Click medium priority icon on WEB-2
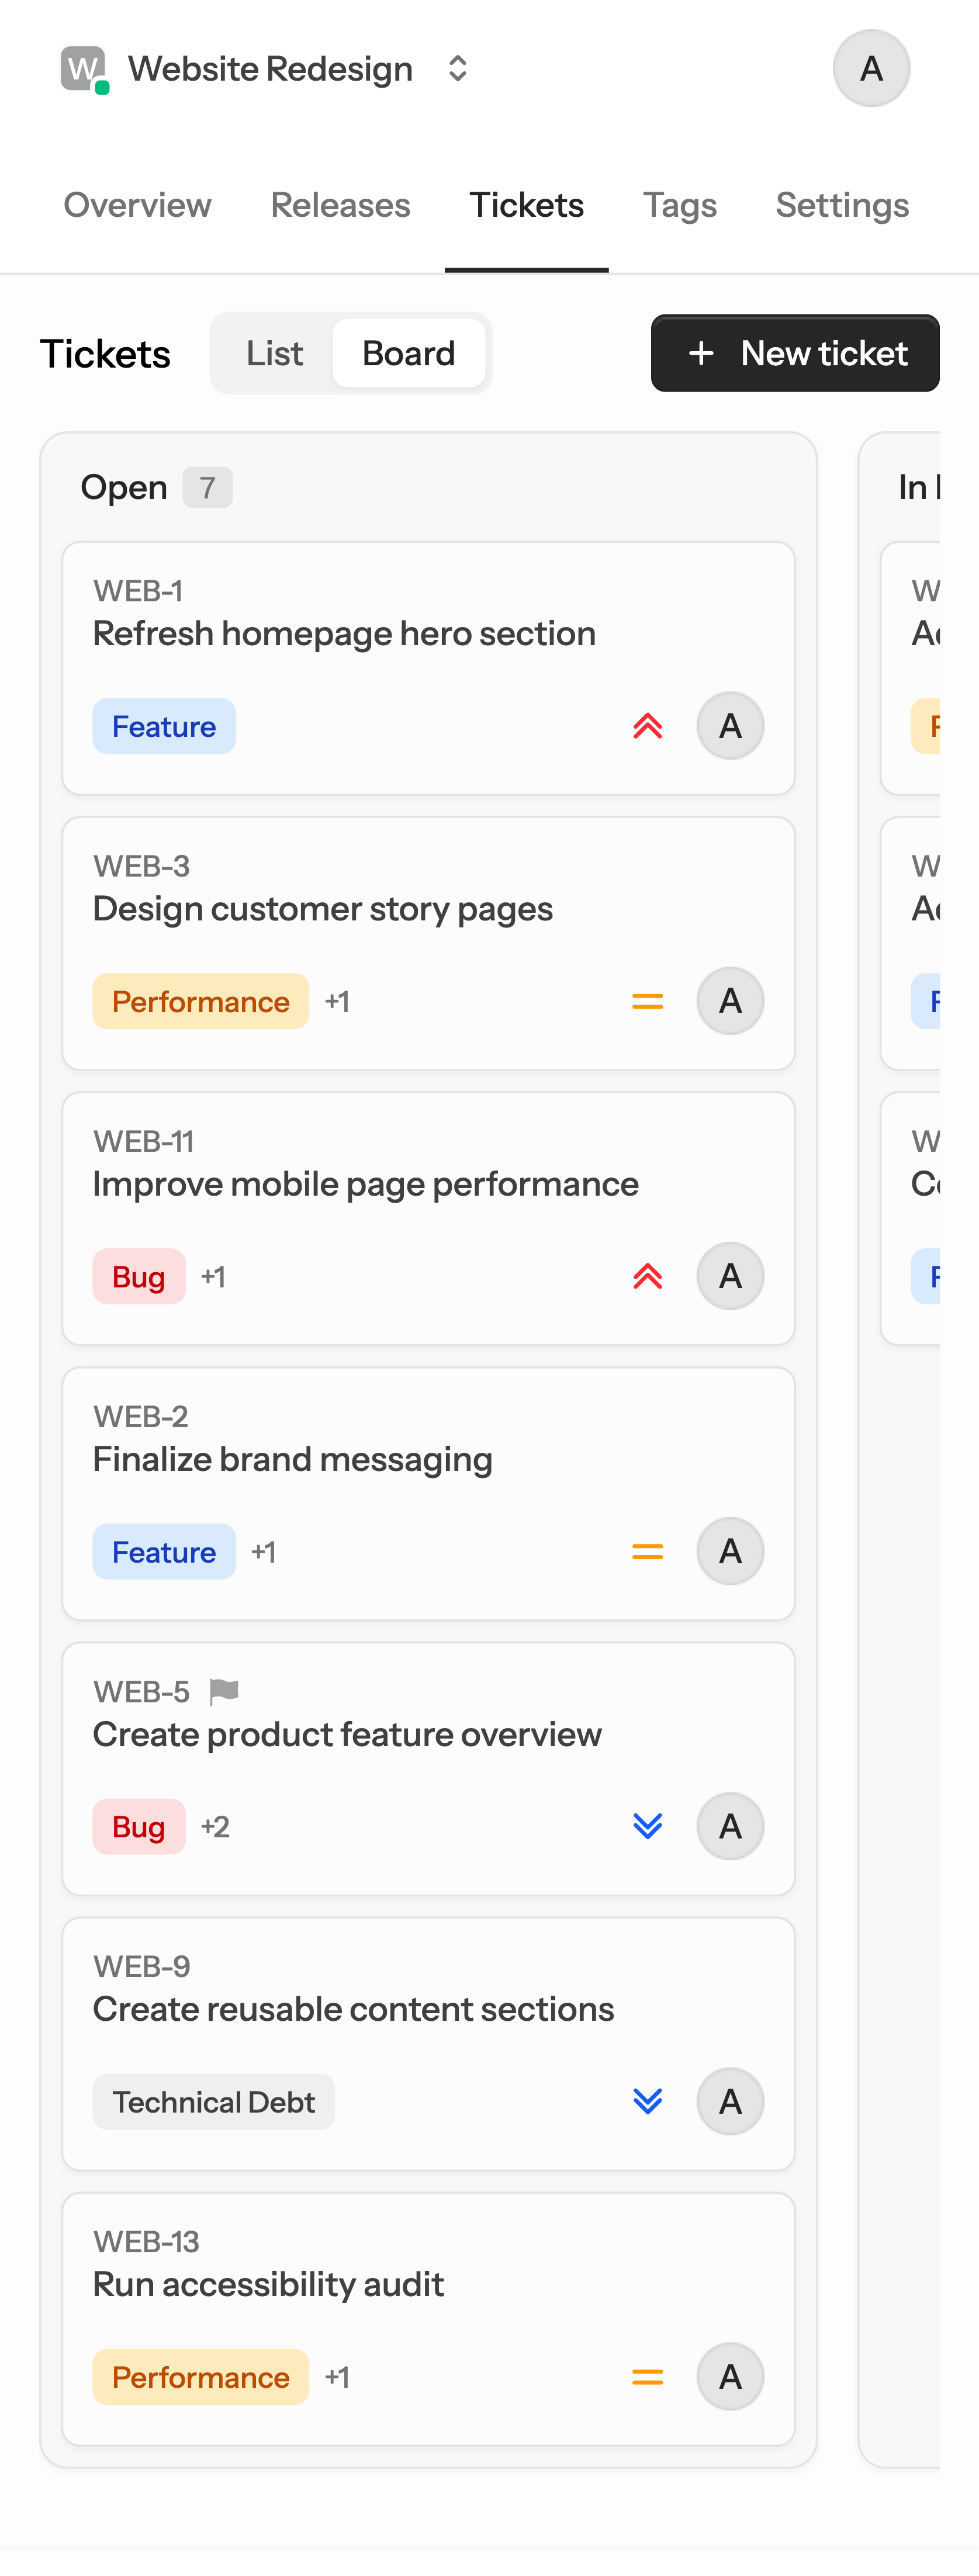 [648, 1551]
